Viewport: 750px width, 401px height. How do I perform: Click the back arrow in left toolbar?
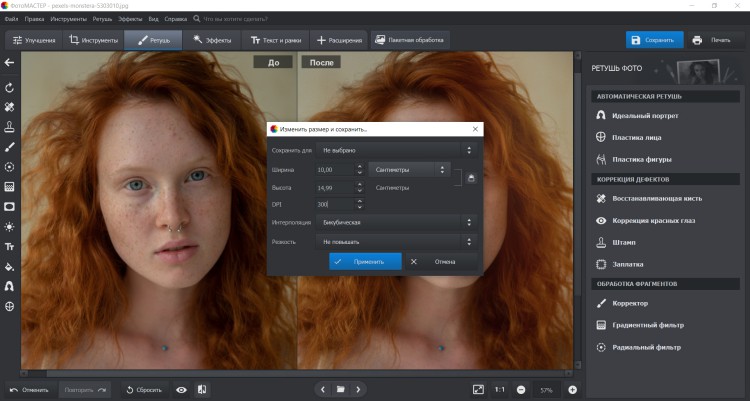(x=9, y=63)
